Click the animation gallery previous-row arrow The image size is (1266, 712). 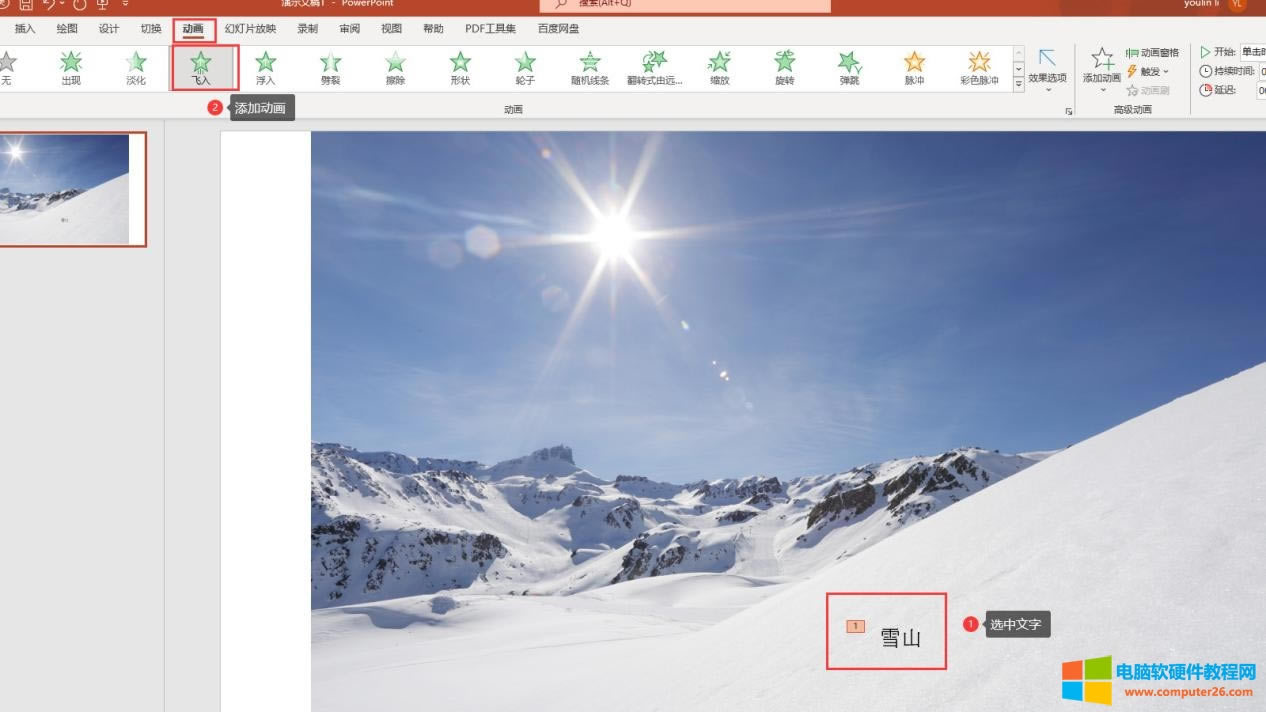[x=1019, y=54]
